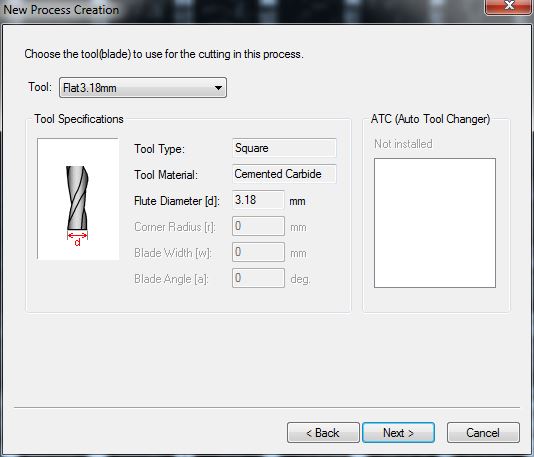The height and width of the screenshot is (457, 534).
Task: Click the Corner Radius input field
Action: [x=258, y=226]
